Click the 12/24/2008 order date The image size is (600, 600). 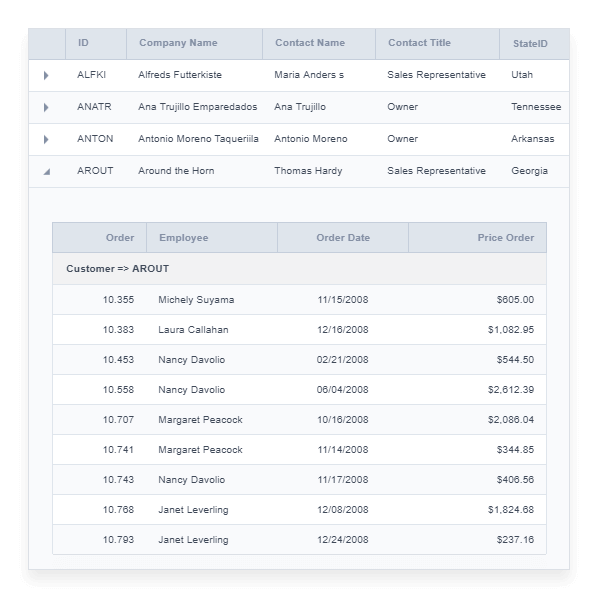[343, 540]
